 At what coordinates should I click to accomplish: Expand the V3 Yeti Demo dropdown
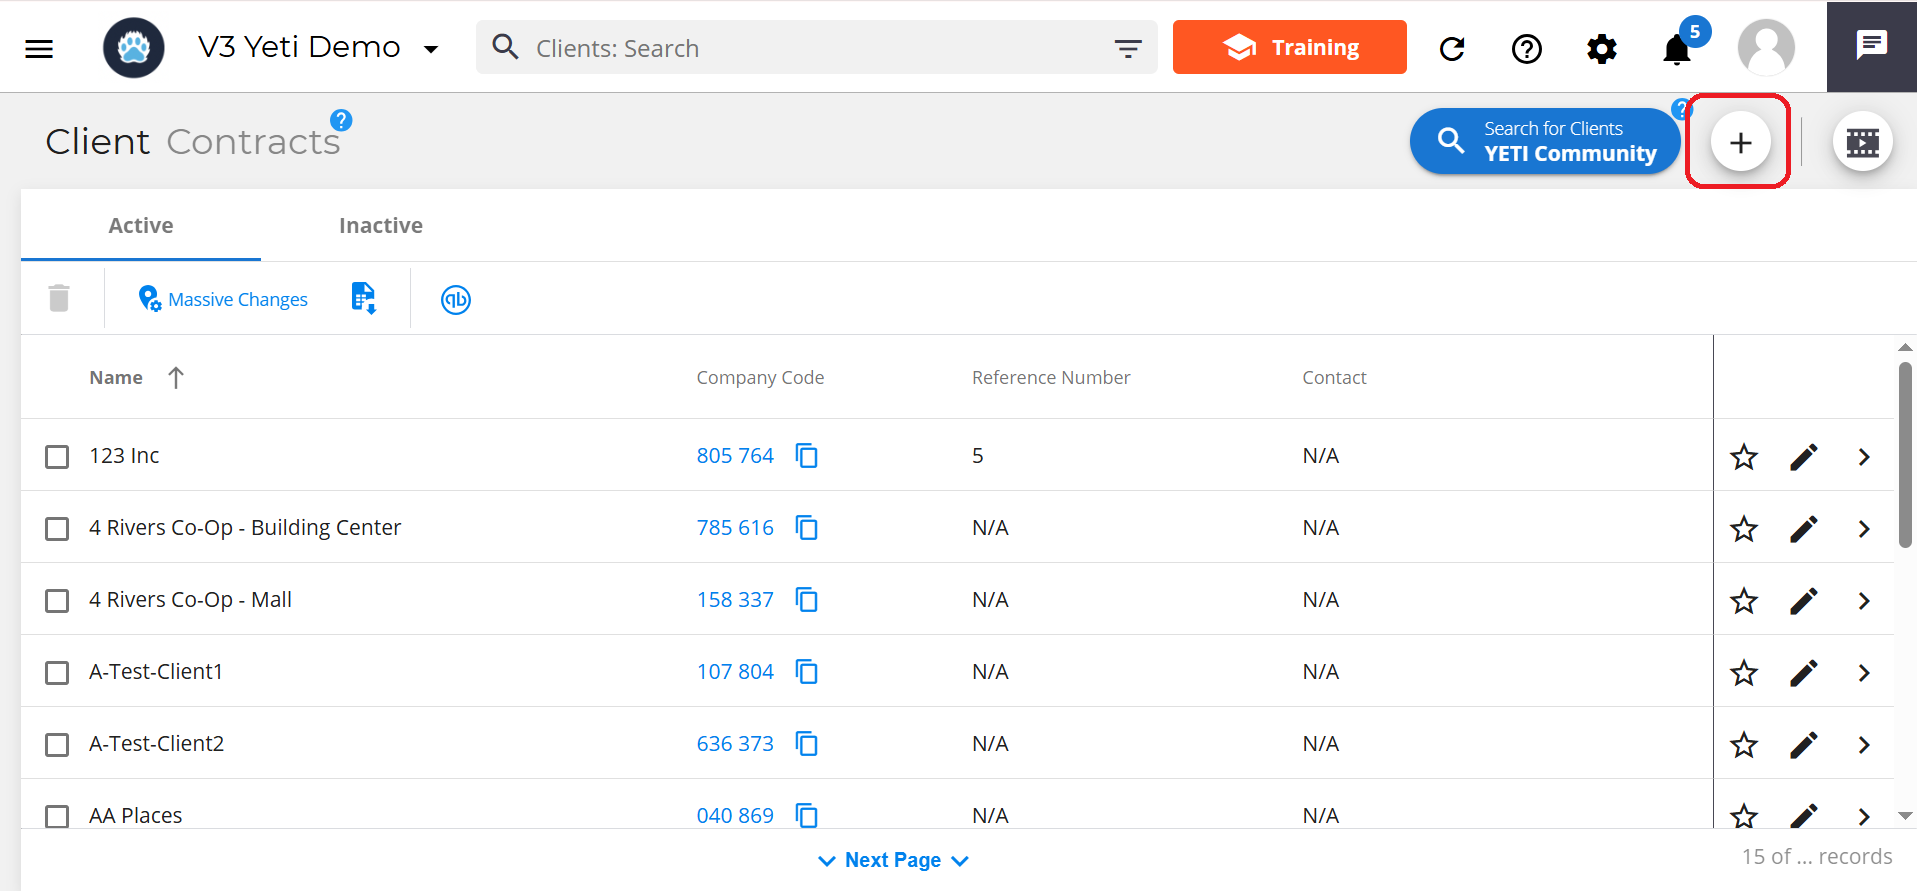pos(431,49)
